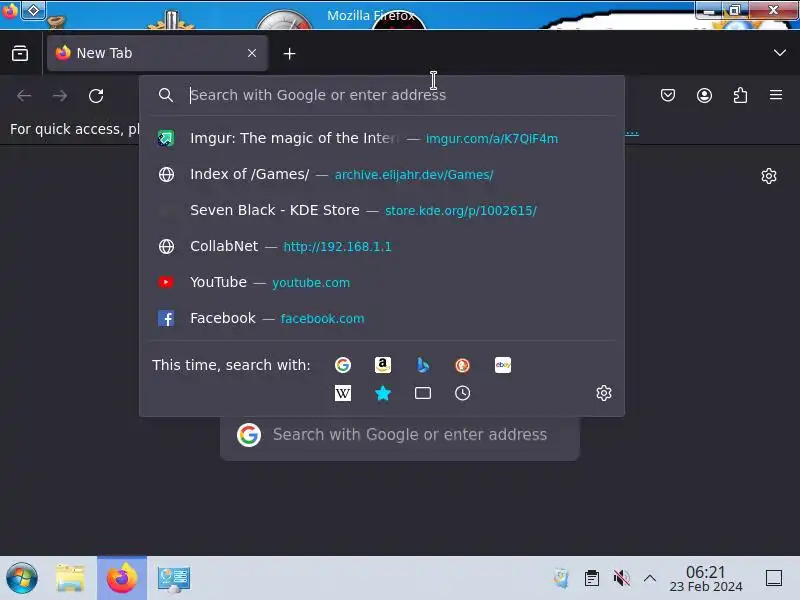Search bookmarks with the star icon
This screenshot has width=800, height=600.
(383, 393)
